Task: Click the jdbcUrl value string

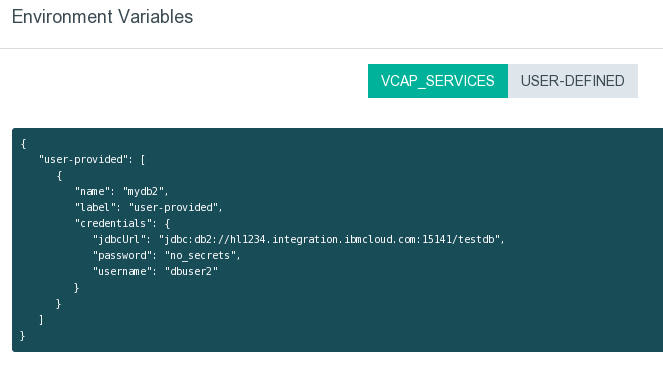Action: (329, 239)
